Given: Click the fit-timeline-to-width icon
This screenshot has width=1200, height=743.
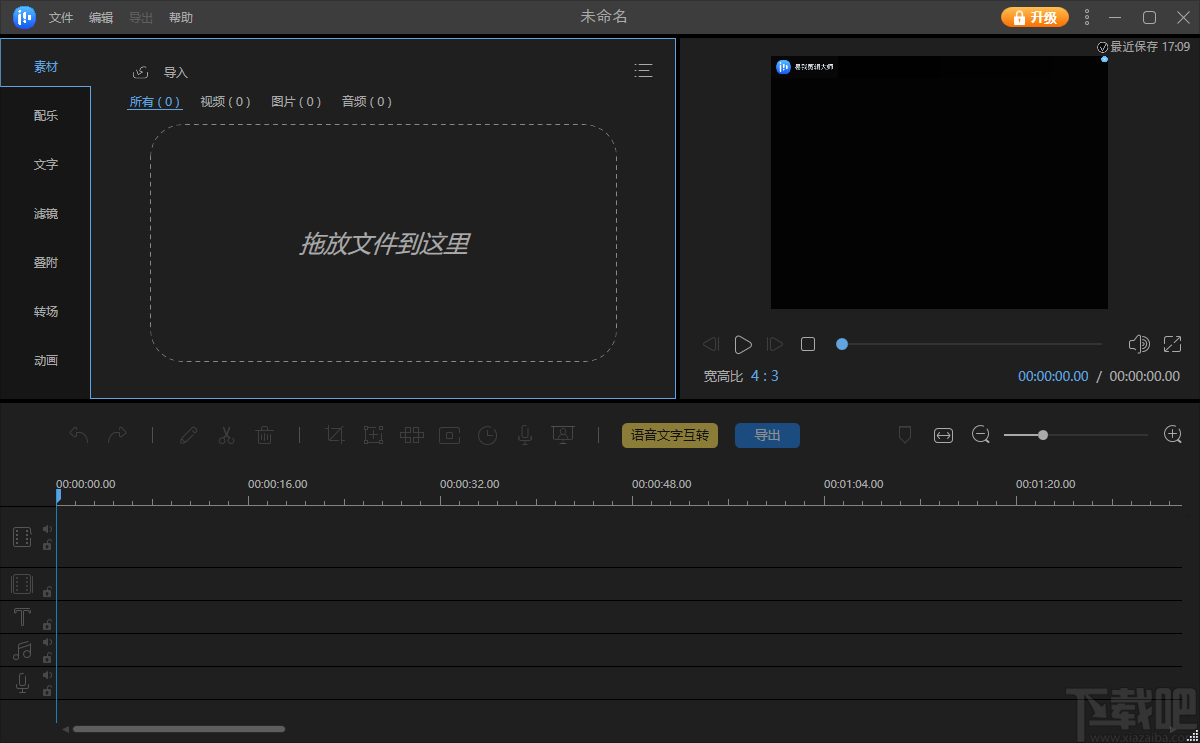Looking at the screenshot, I should point(943,435).
